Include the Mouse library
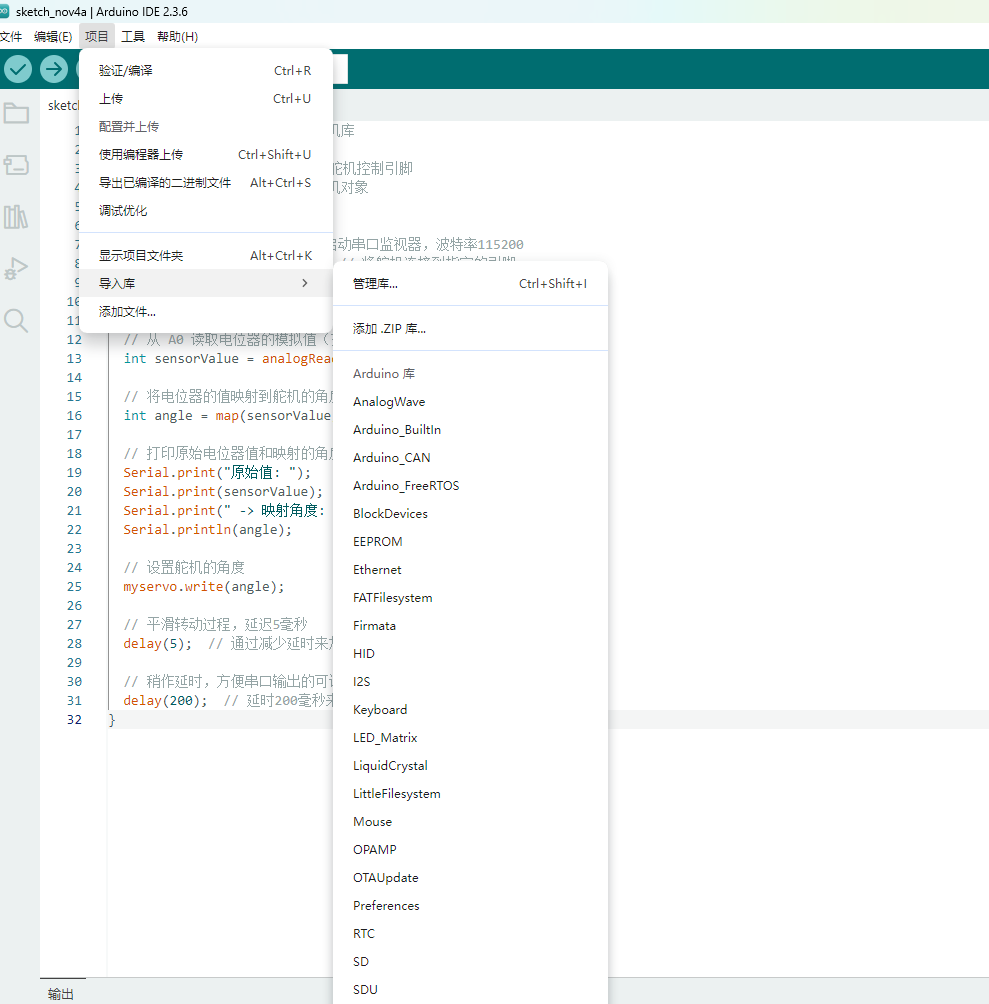 pos(470,822)
